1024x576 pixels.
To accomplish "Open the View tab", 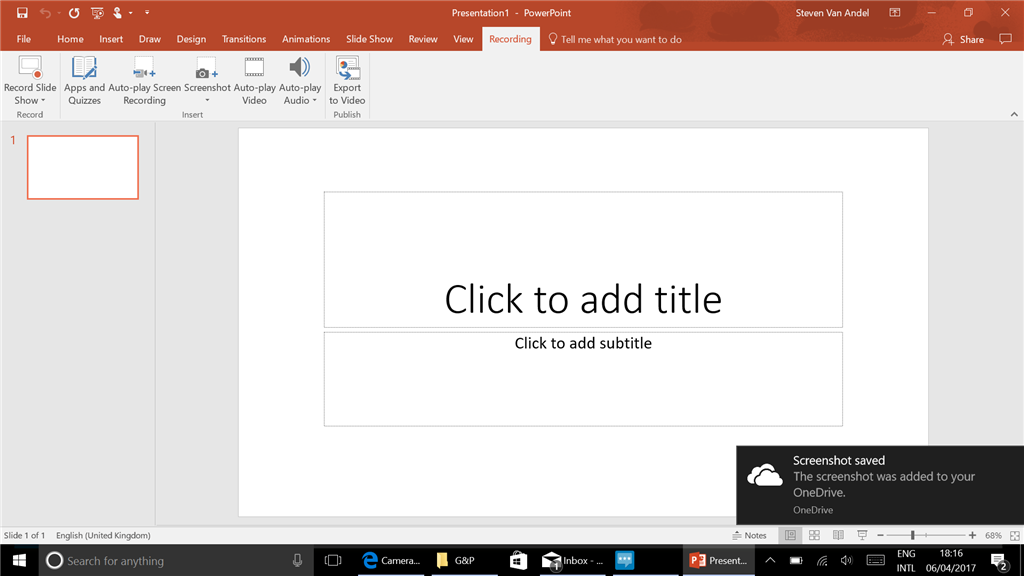I will (463, 39).
